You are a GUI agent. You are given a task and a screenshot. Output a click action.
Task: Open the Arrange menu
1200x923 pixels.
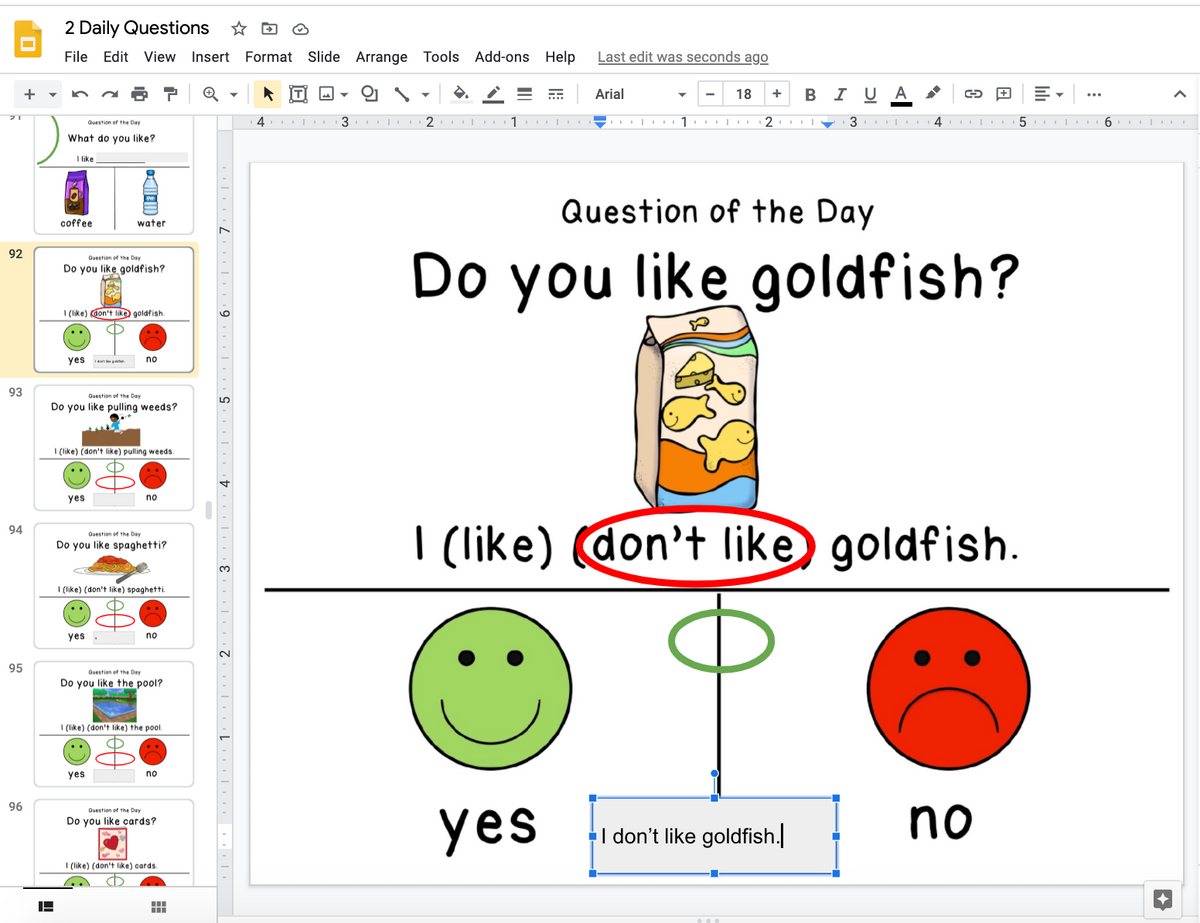coord(381,57)
